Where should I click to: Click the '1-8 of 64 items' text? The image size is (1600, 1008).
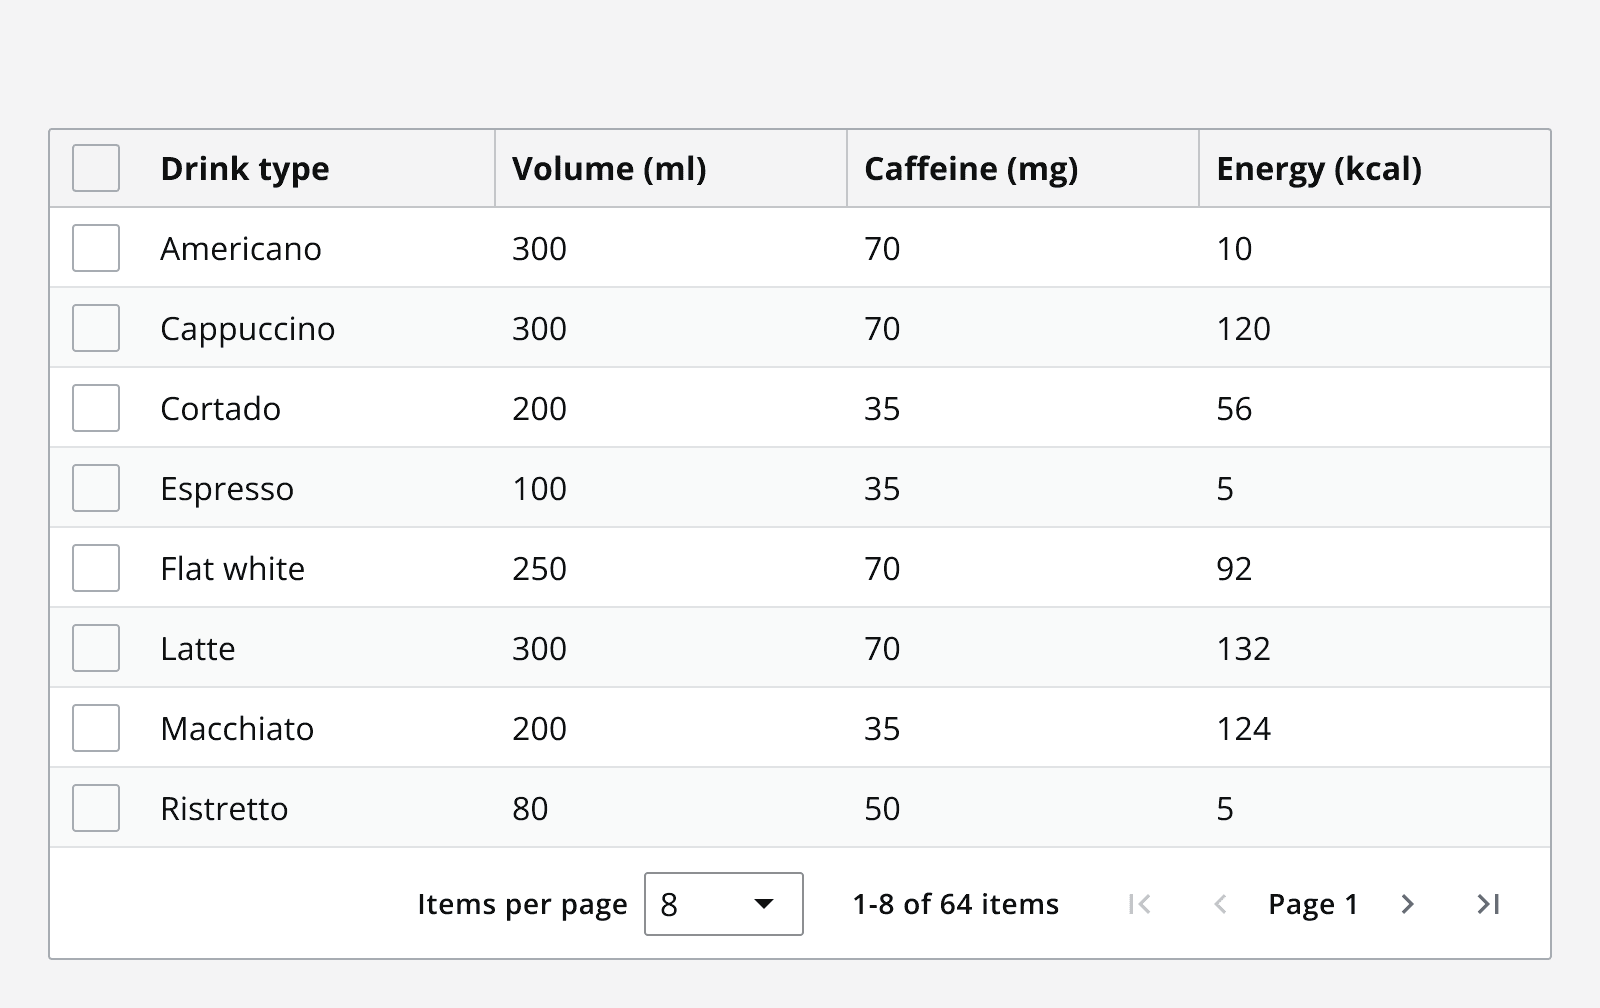(955, 904)
